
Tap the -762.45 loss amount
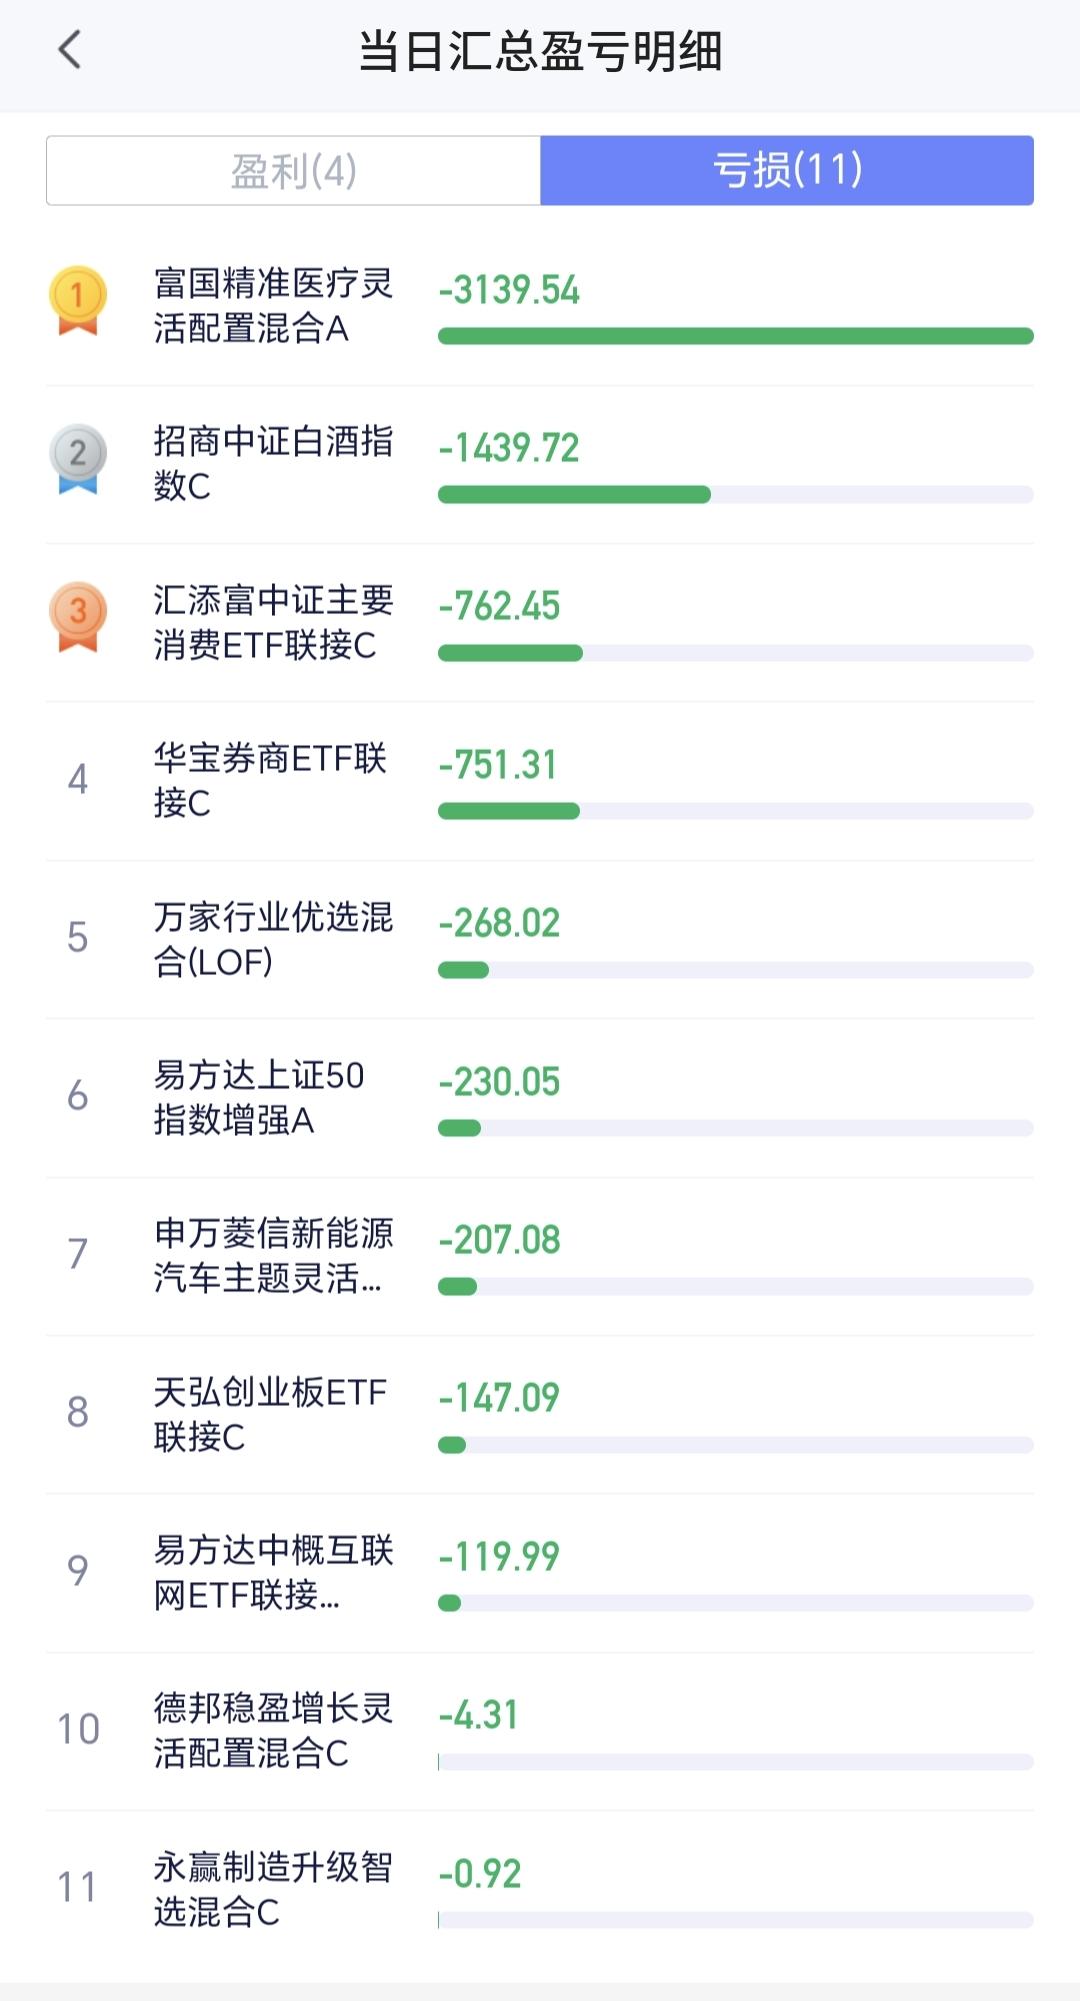tap(499, 606)
